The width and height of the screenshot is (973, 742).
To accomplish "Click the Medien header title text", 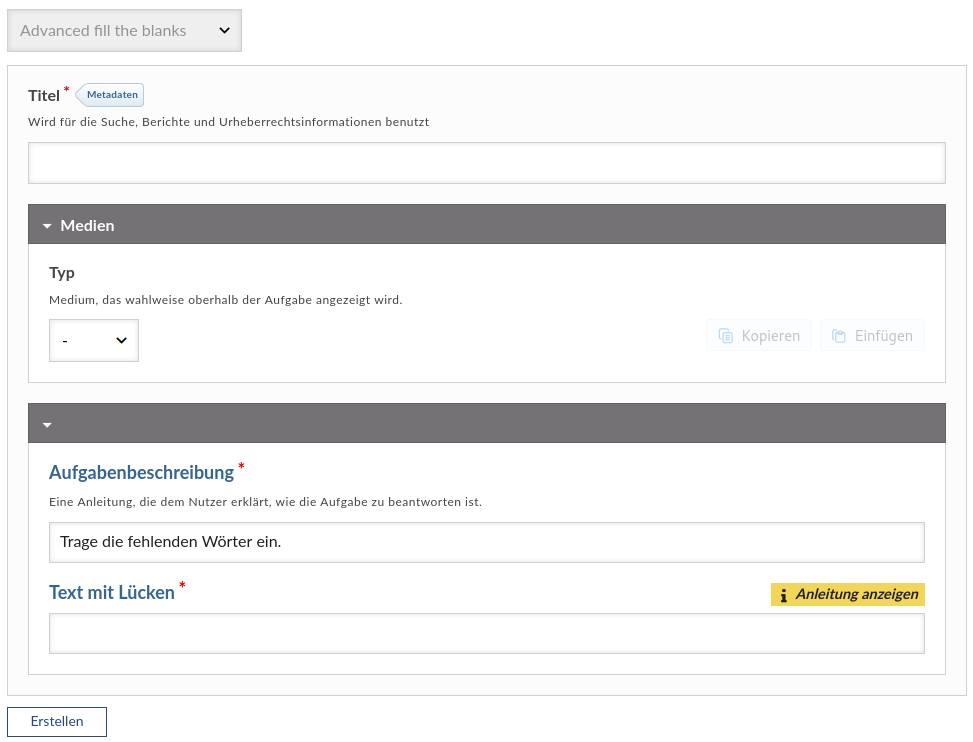I will (x=87, y=226).
